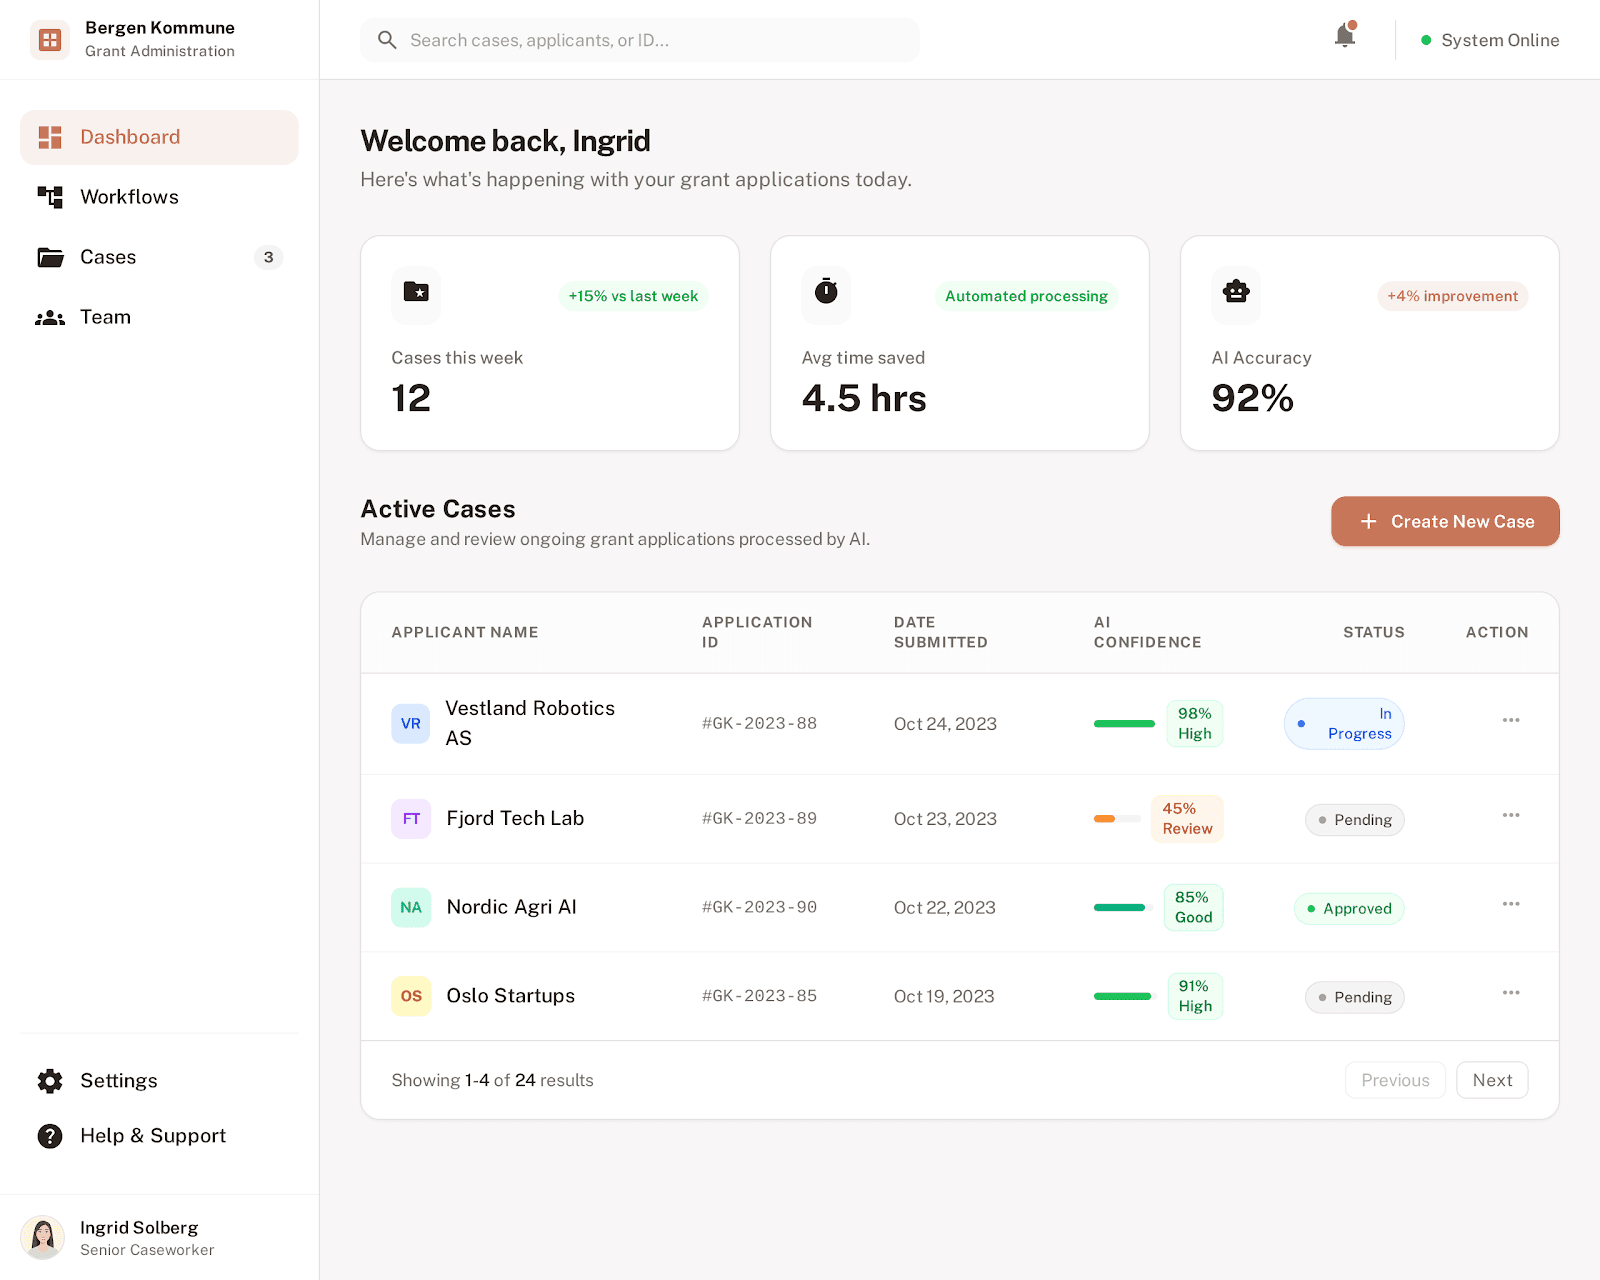
Task: Open actions menu for Oslo Startups
Action: coord(1511,993)
